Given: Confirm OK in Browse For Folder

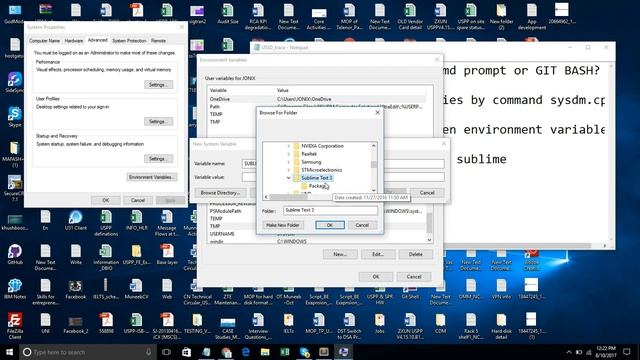Looking at the screenshot, I should [330, 225].
